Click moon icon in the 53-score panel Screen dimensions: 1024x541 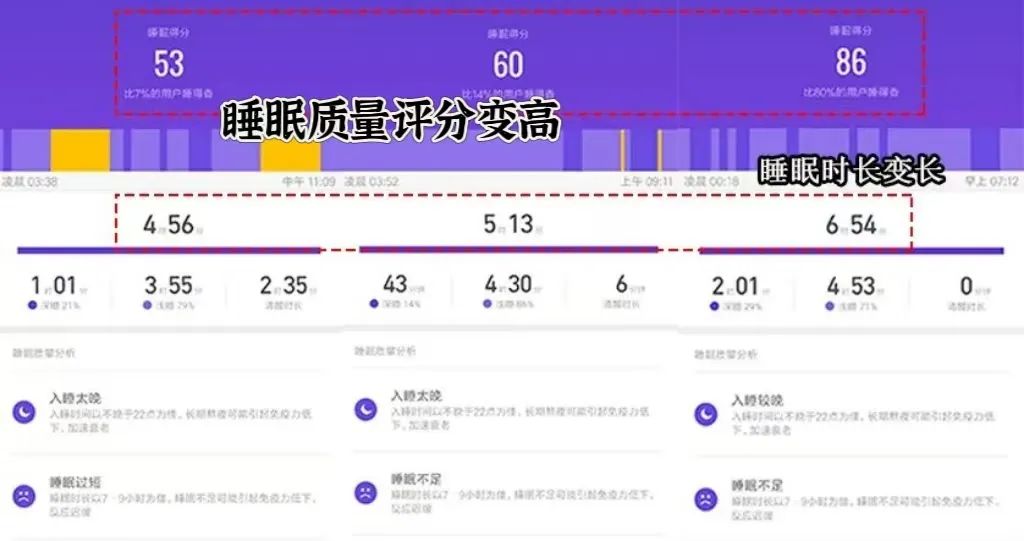[x=23, y=411]
